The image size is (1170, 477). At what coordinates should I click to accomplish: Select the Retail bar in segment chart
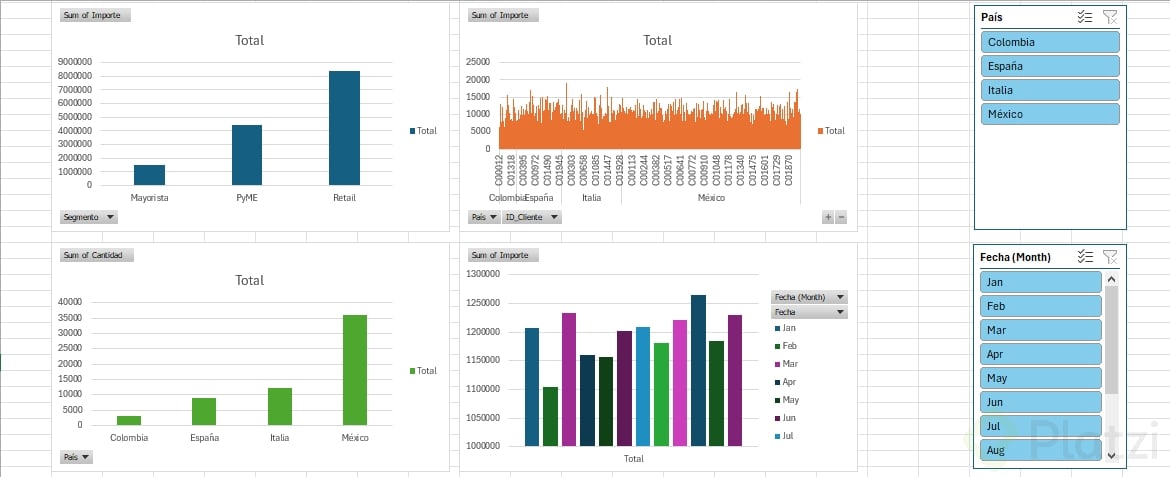coord(344,128)
